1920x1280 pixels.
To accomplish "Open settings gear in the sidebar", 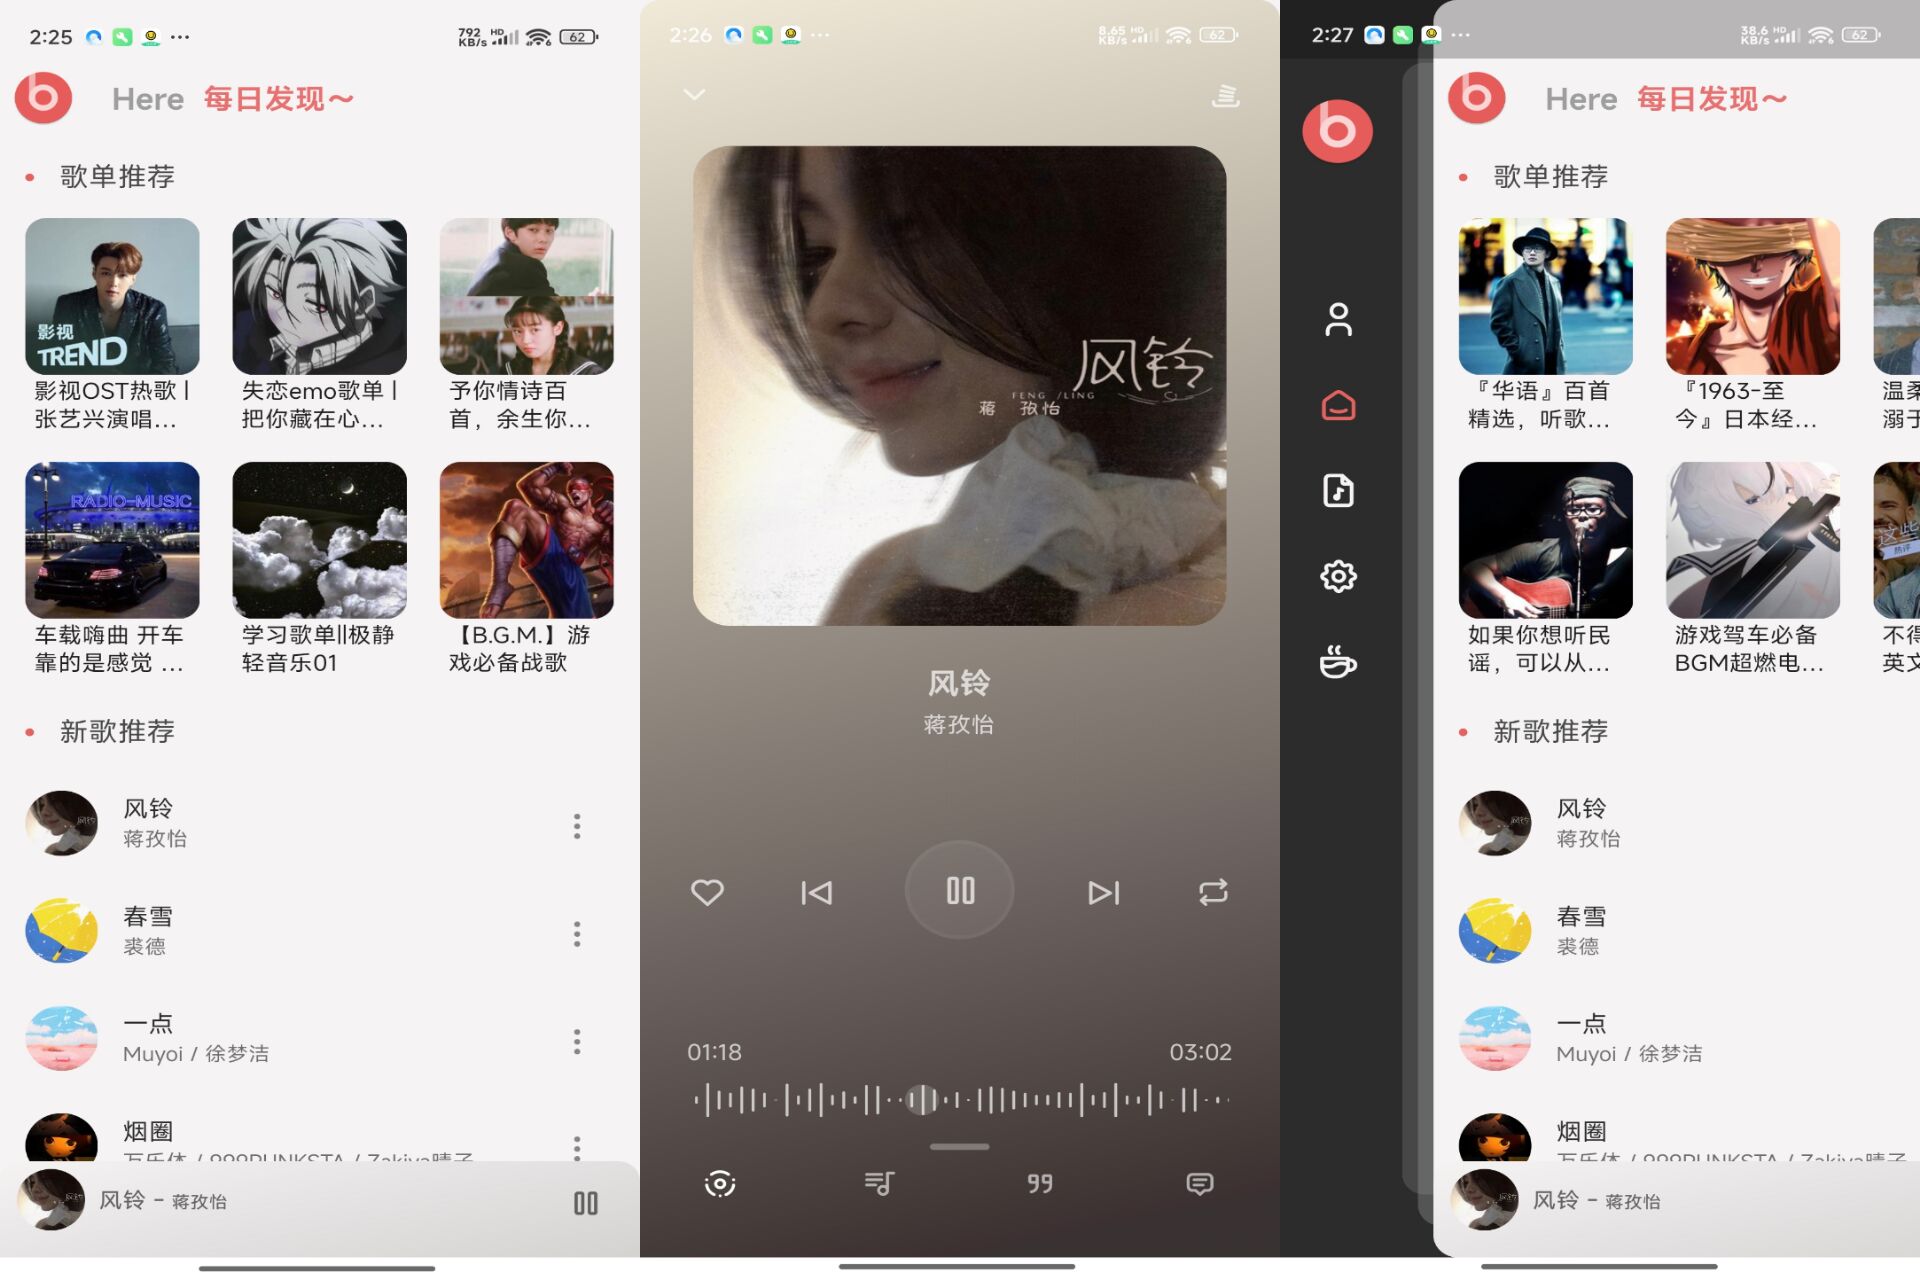I will (x=1338, y=576).
